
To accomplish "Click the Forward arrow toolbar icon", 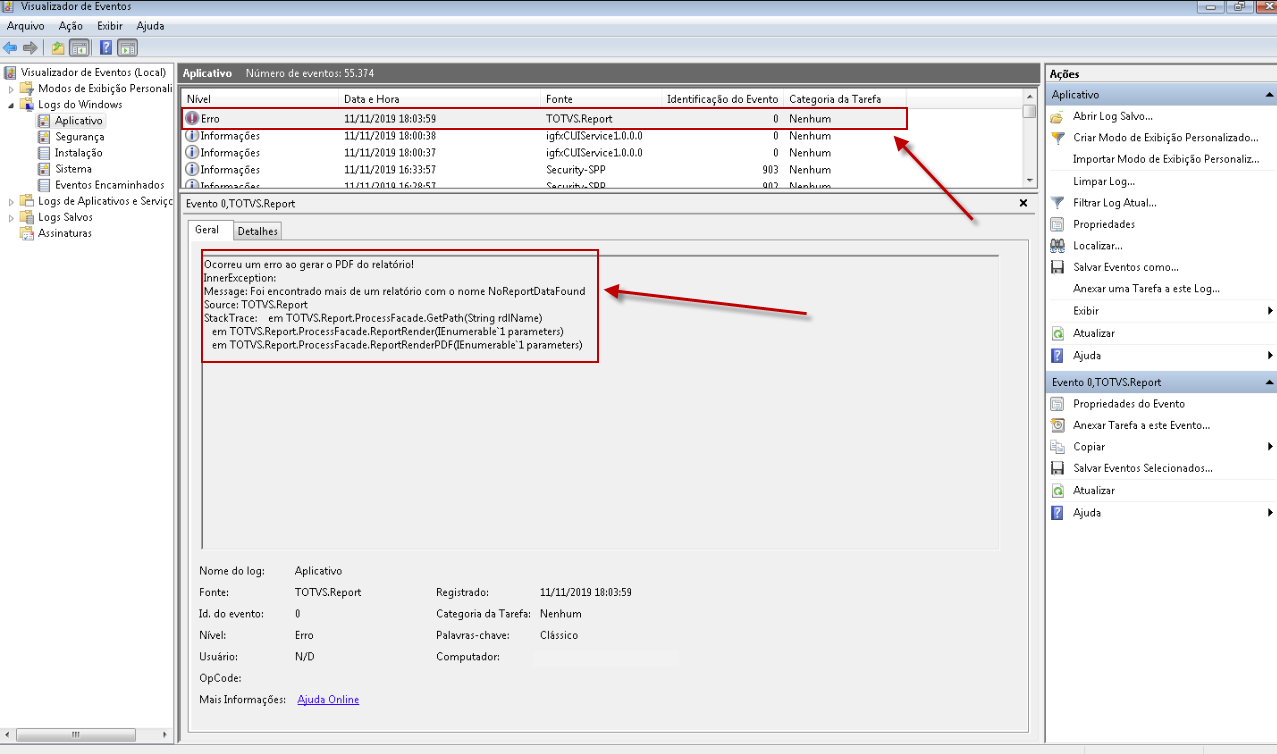I will [30, 47].
